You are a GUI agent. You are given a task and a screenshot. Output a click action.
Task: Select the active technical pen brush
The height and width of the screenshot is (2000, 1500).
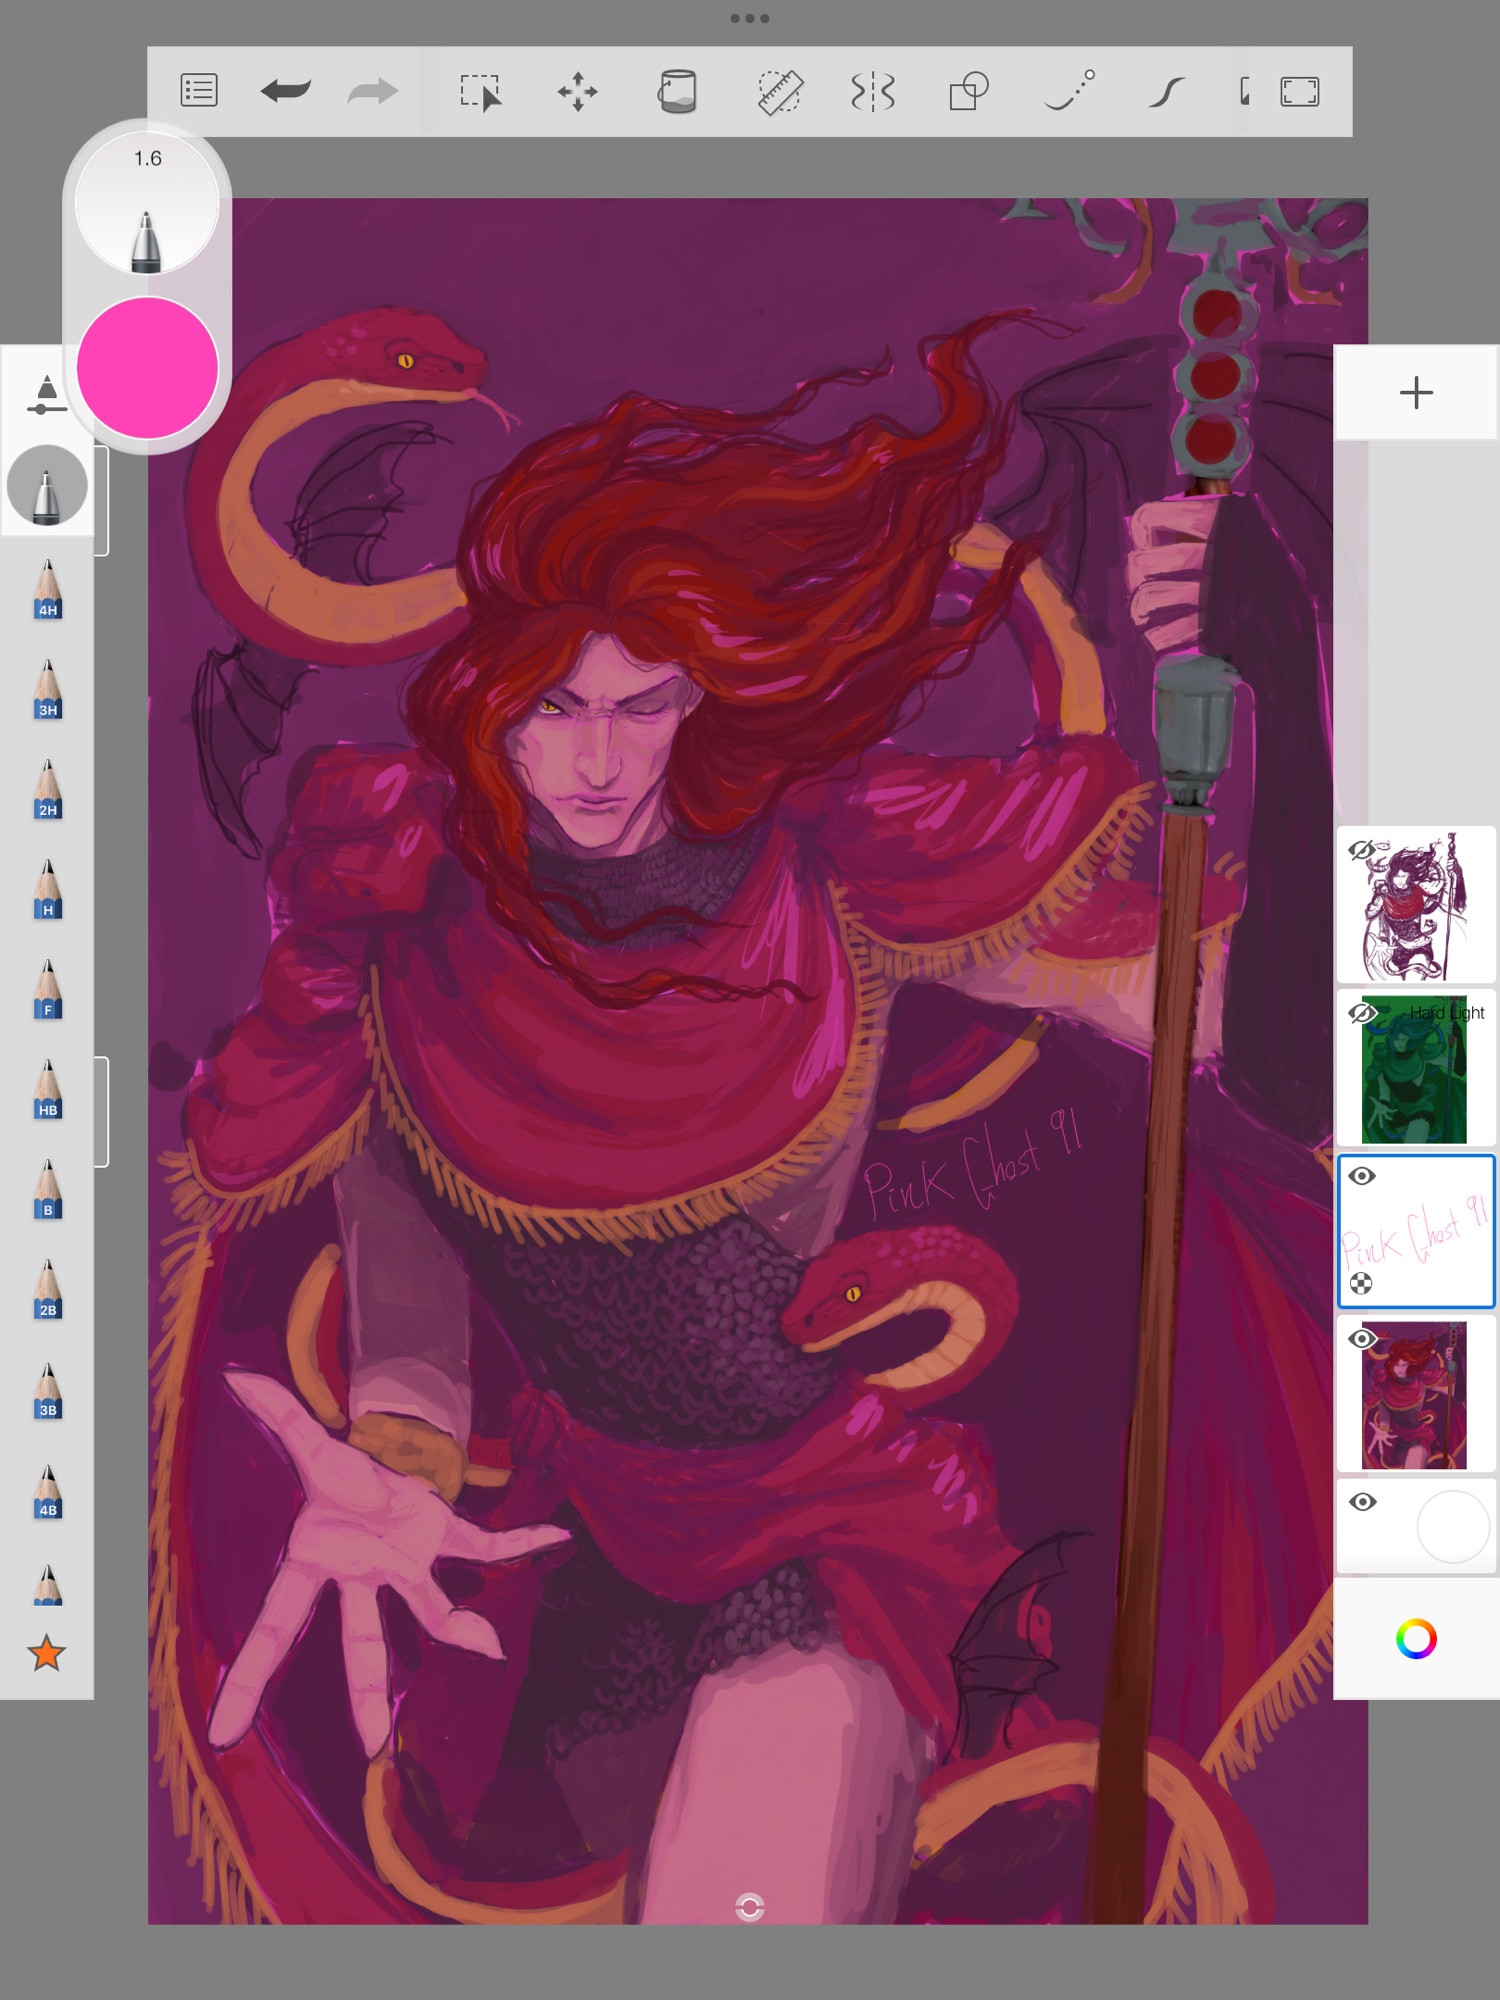[47, 485]
